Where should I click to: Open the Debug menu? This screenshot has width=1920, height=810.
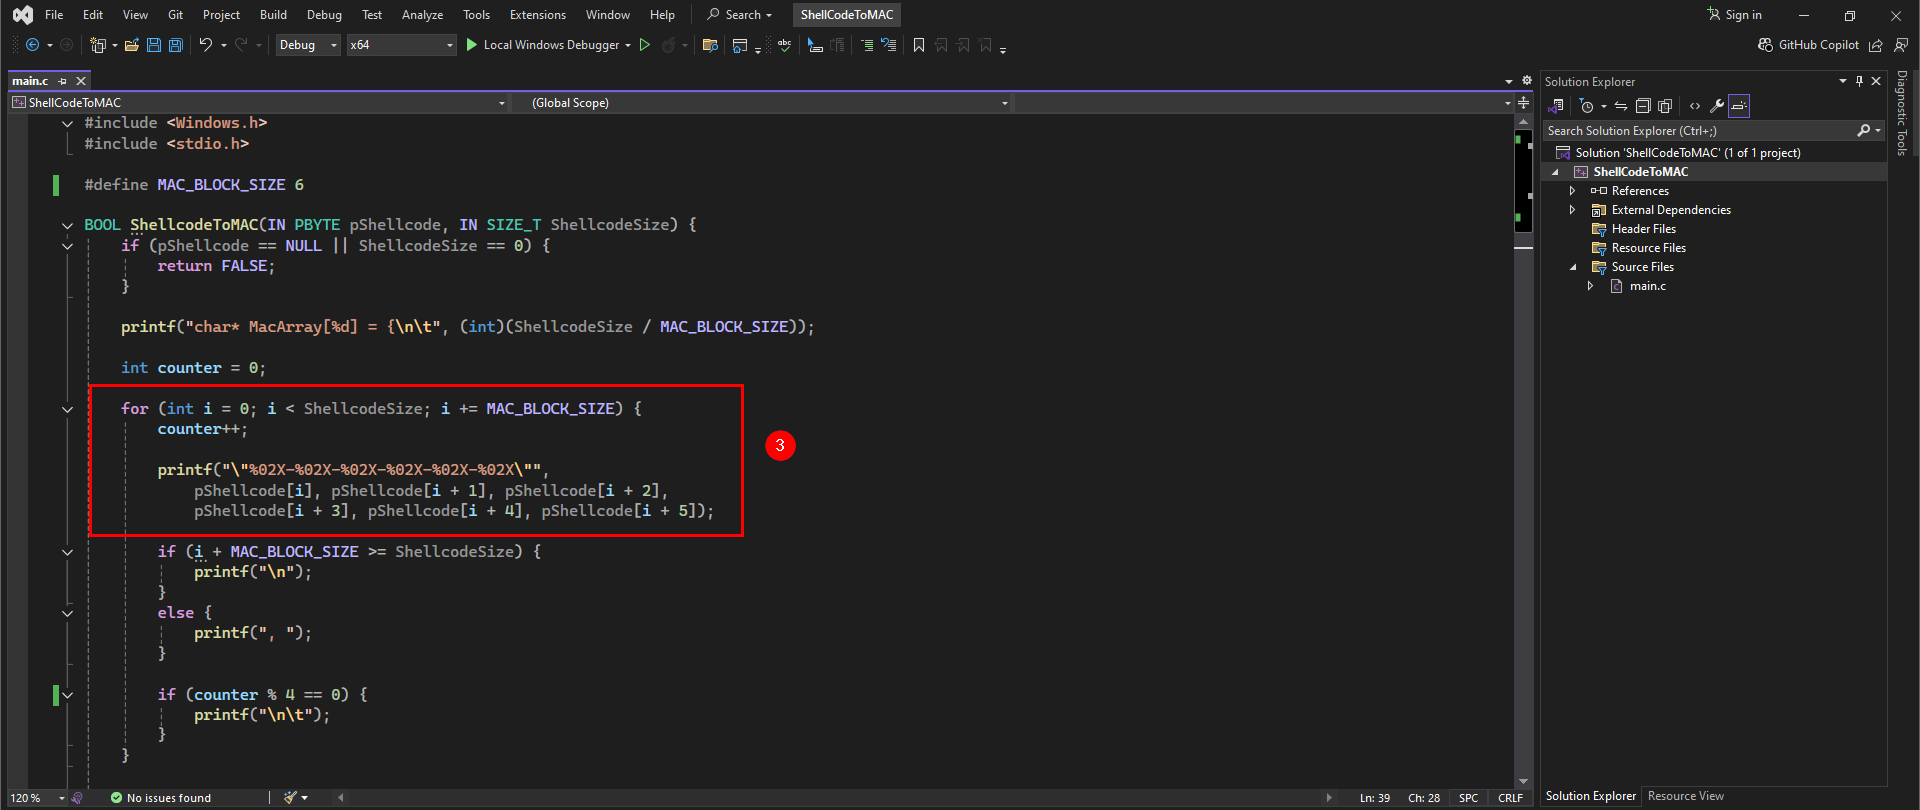324,15
